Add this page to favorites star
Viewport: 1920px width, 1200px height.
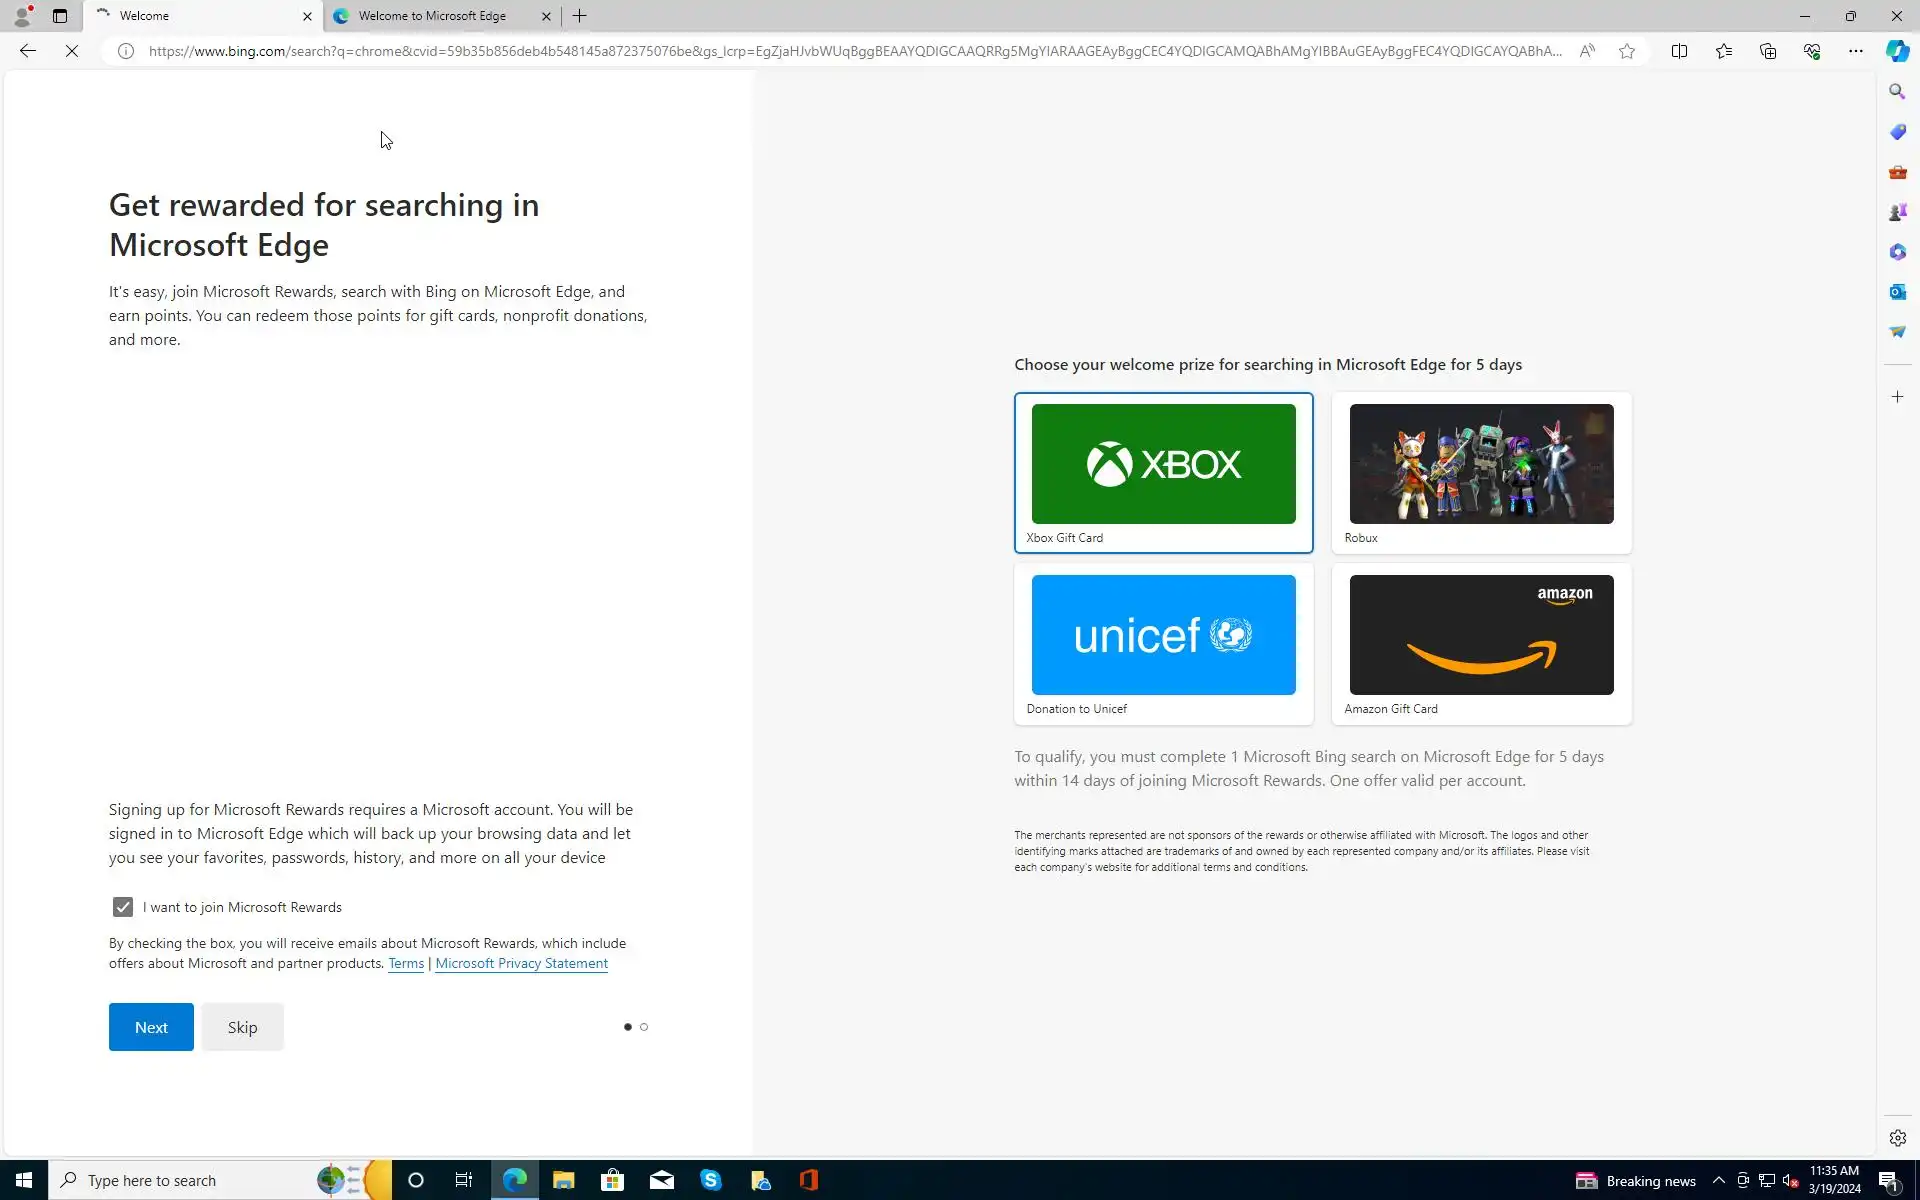(x=1627, y=51)
